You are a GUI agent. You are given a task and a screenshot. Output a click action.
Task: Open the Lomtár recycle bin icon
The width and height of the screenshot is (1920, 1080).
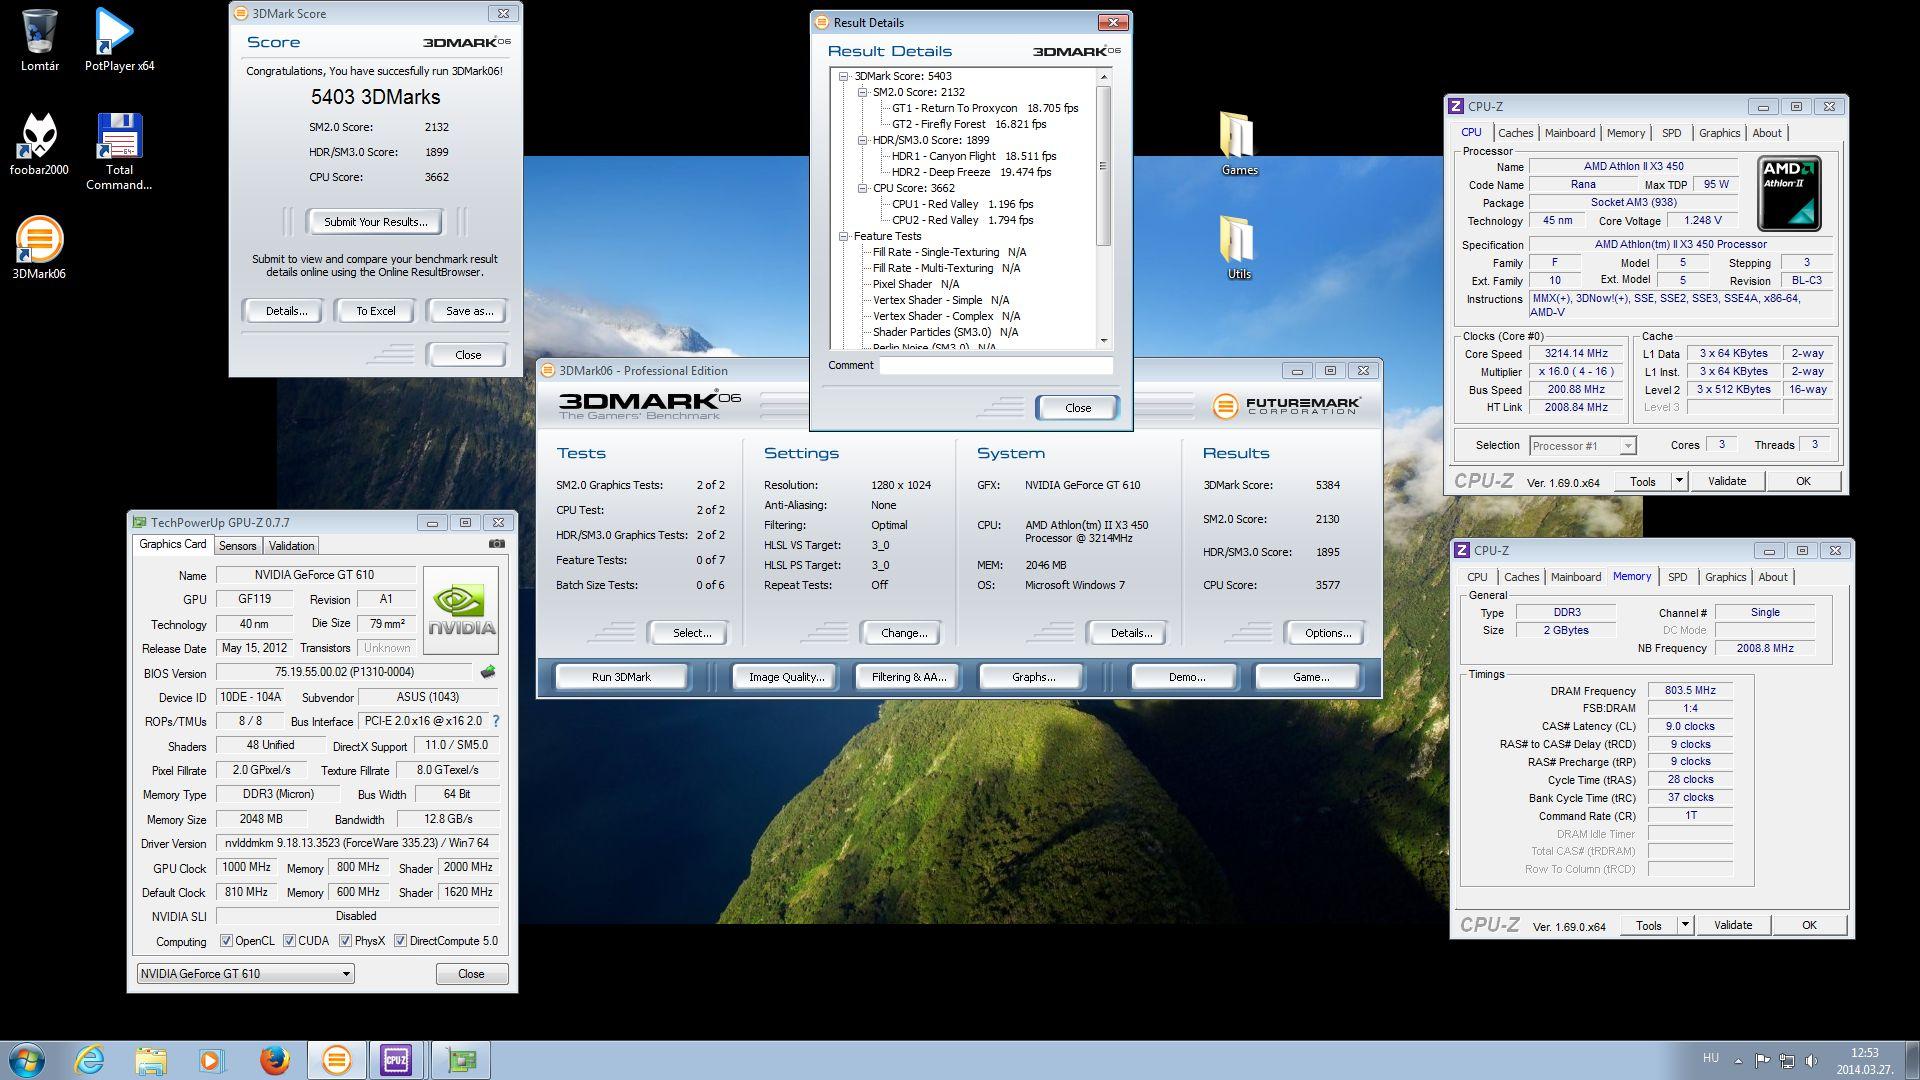coord(39,40)
